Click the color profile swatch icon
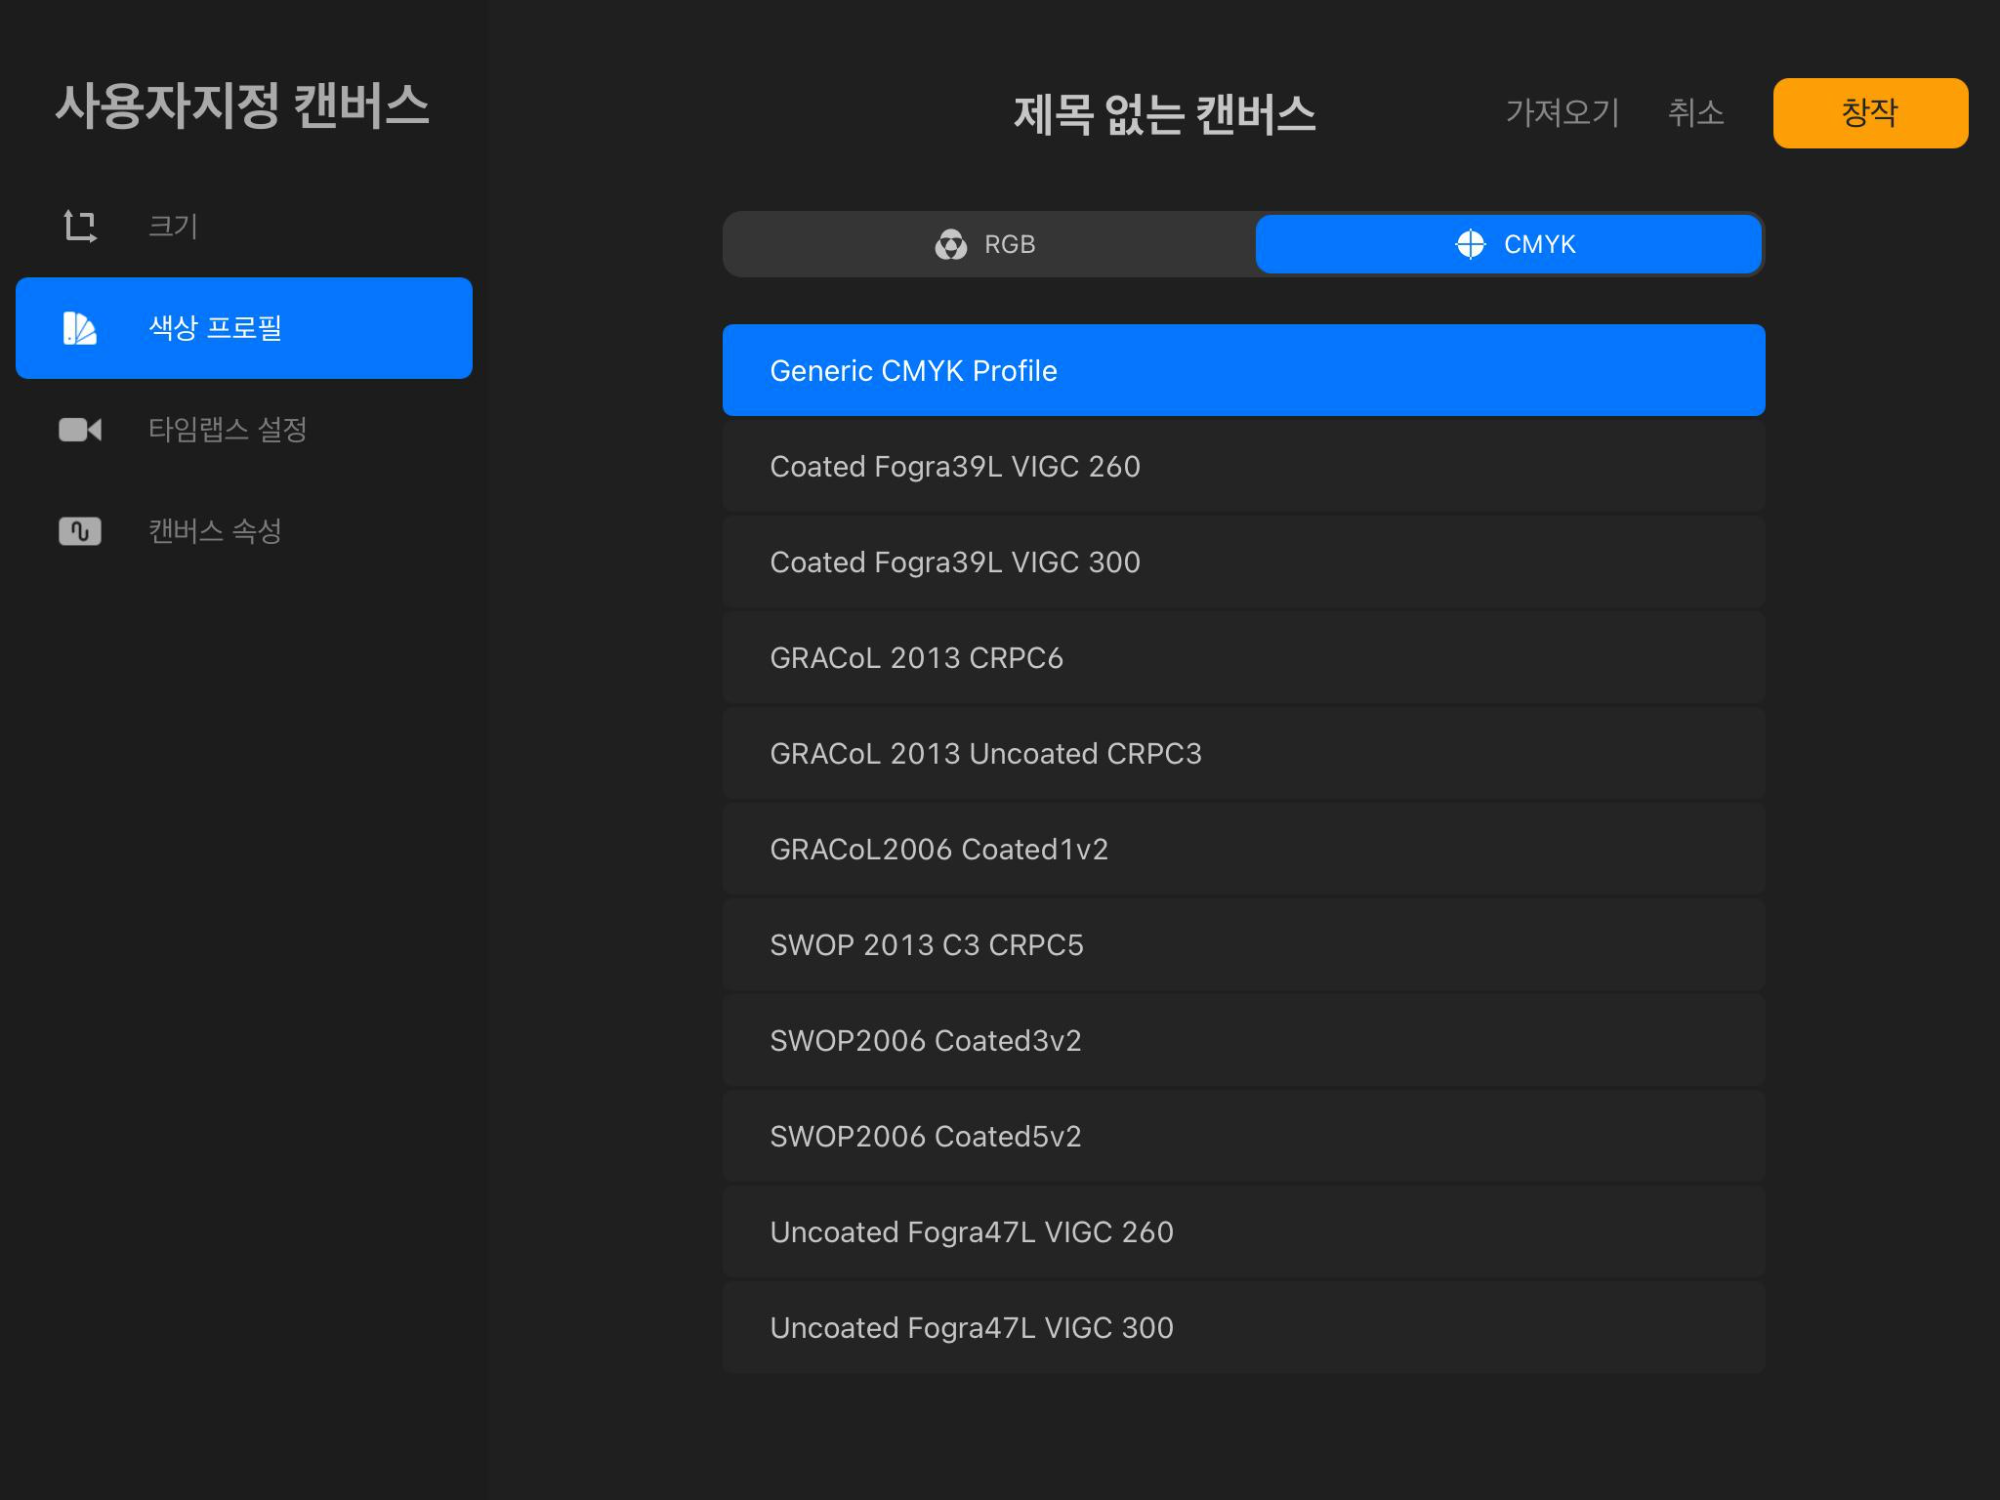Viewport: 2000px width, 1500px height. pyautogui.click(x=80, y=328)
